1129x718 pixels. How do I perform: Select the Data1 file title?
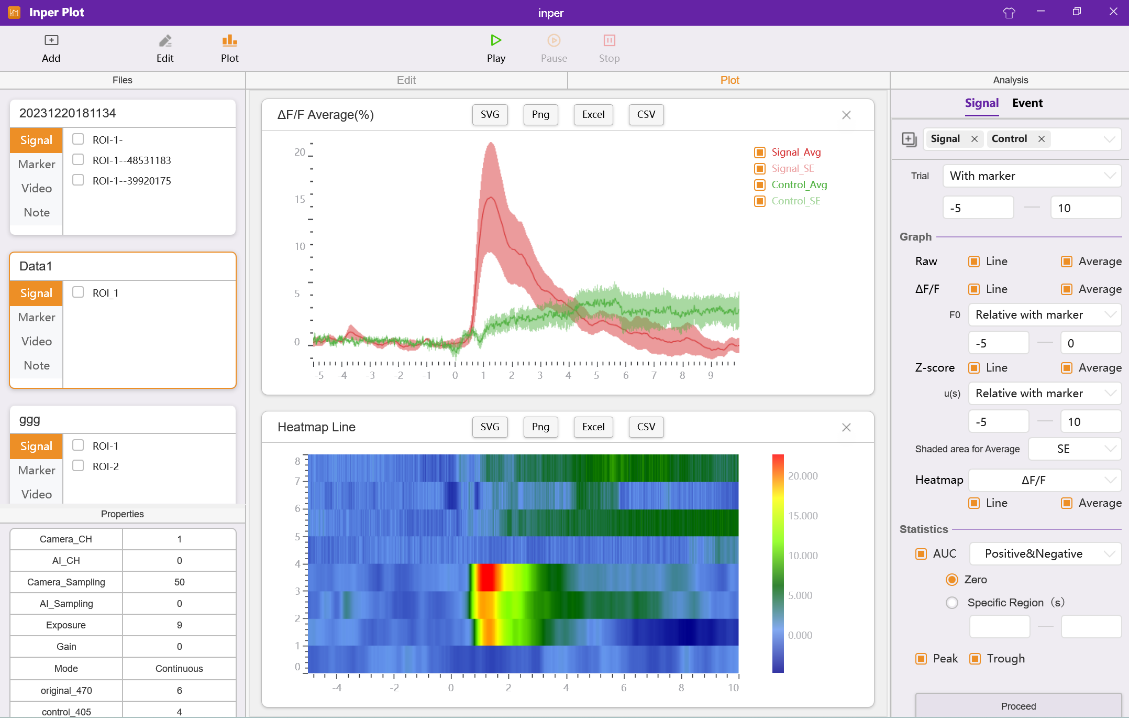(x=36, y=266)
